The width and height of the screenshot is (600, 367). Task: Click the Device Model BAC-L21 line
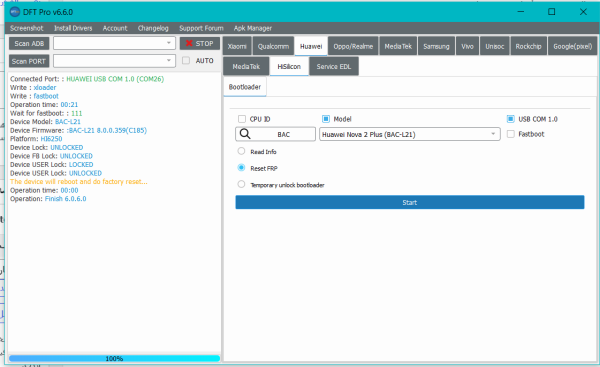45,122
